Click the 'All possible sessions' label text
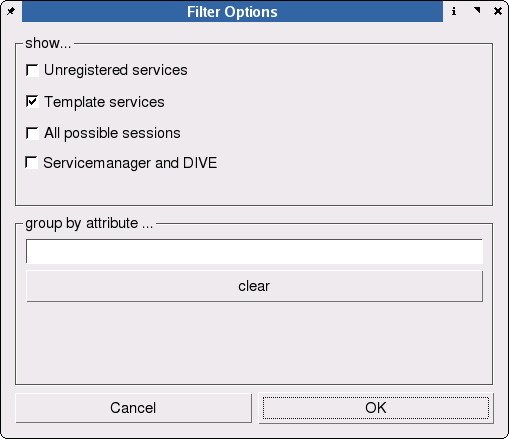Screen dimensions: 509x439 tap(112, 133)
